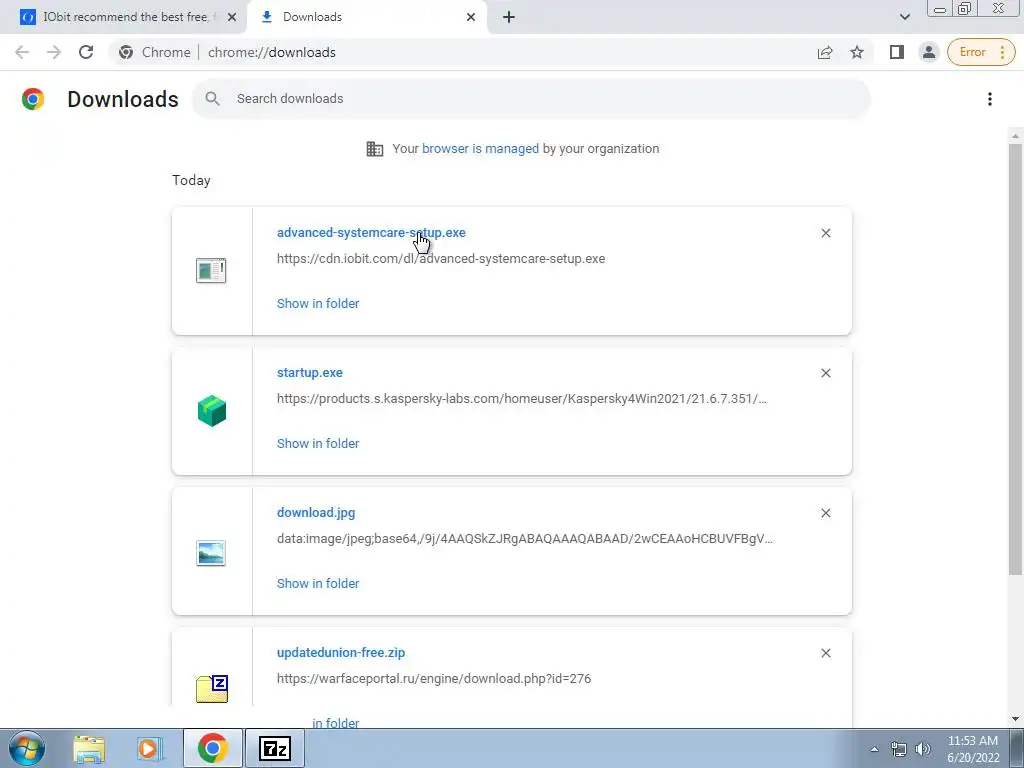Image resolution: width=1024 pixels, height=768 pixels.
Task: Bookmark this tab with the star icon
Action: point(857,52)
